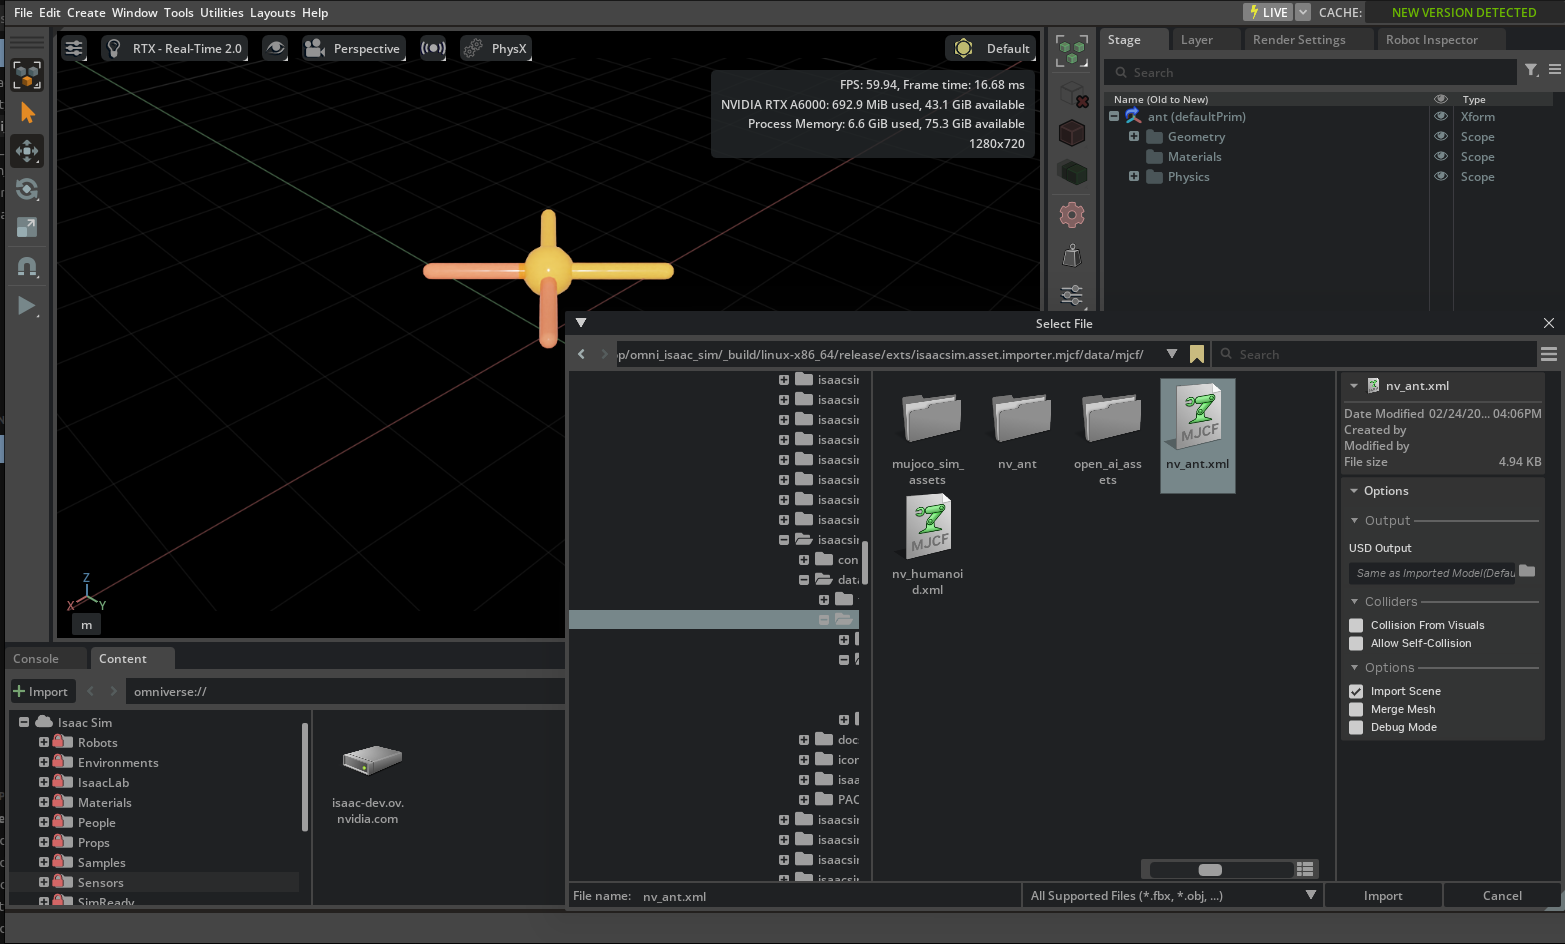Toggle visibility eye for ant prim
The width and height of the screenshot is (1565, 944).
[1441, 116]
